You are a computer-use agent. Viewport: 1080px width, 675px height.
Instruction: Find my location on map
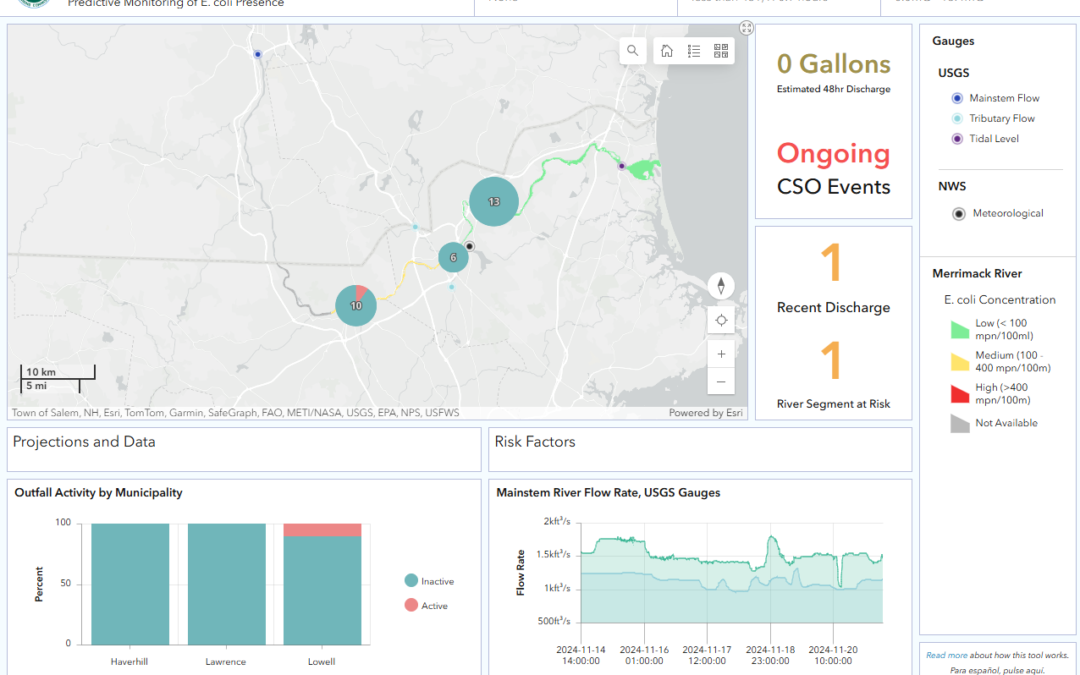pyautogui.click(x=720, y=321)
